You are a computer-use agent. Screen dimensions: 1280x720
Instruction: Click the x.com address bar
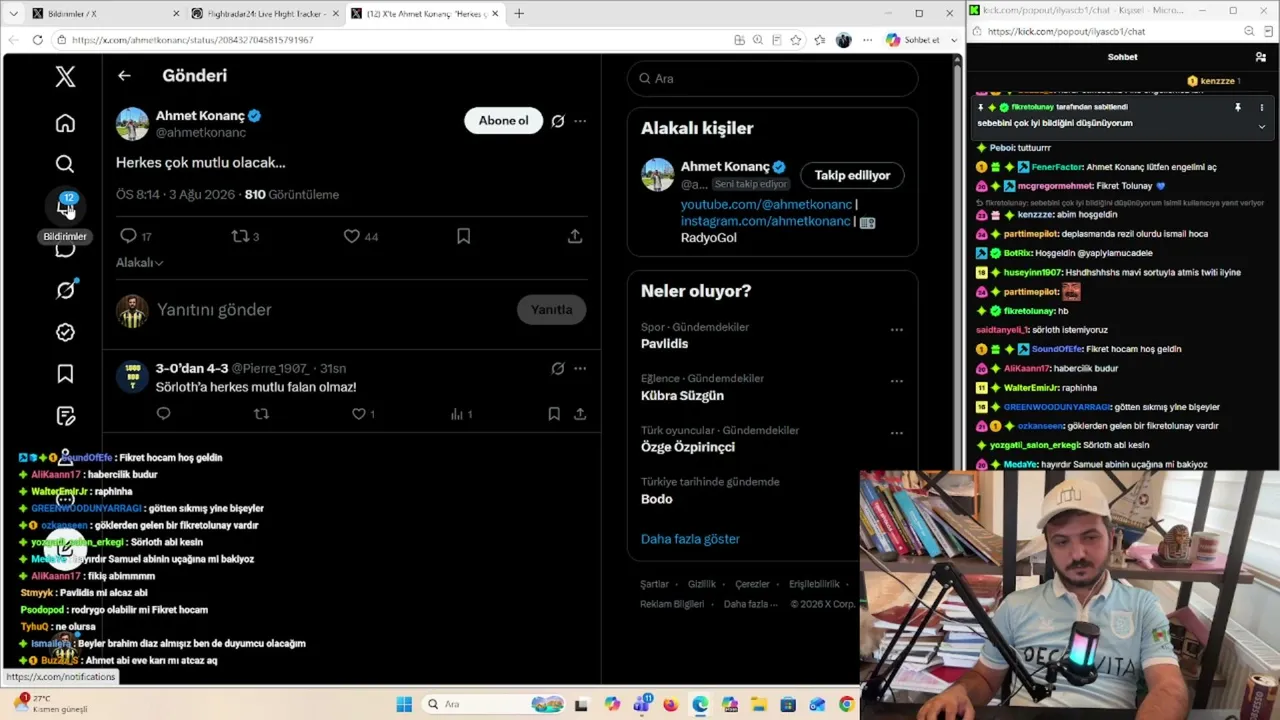tap(390, 40)
